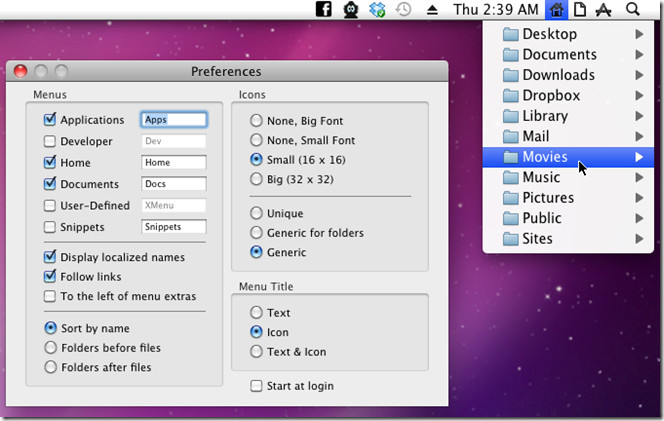Enable the Snippets checkbox
The width and height of the screenshot is (664, 421).
[x=50, y=227]
